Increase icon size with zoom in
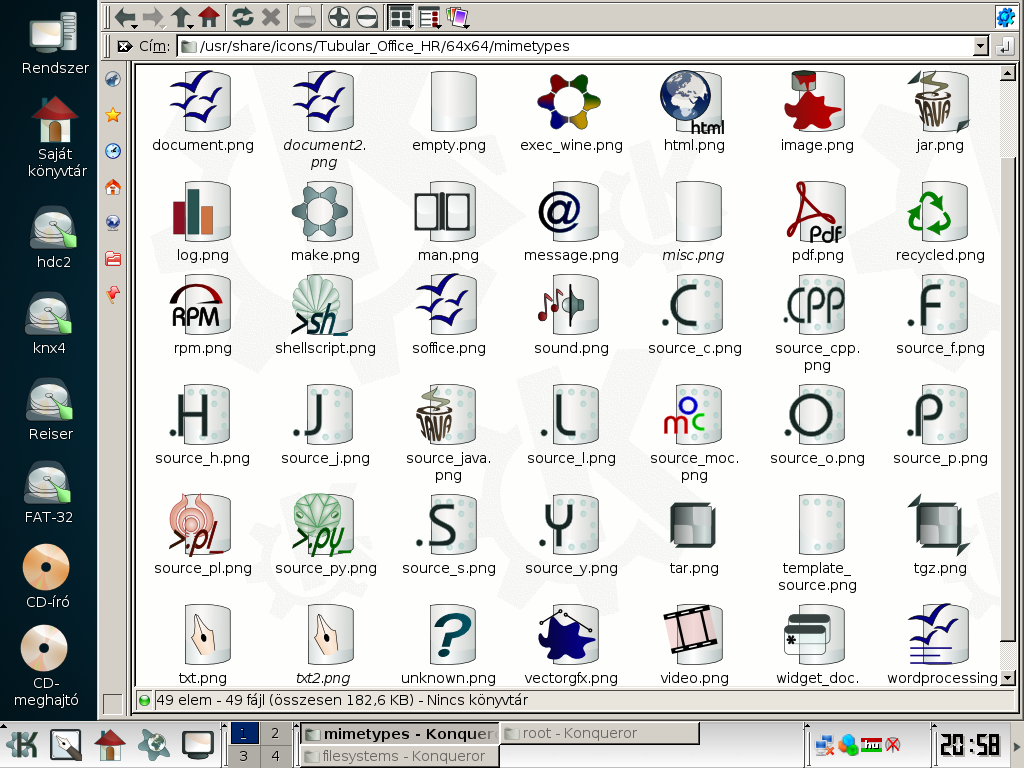The height and width of the screenshot is (768, 1024). (x=338, y=17)
